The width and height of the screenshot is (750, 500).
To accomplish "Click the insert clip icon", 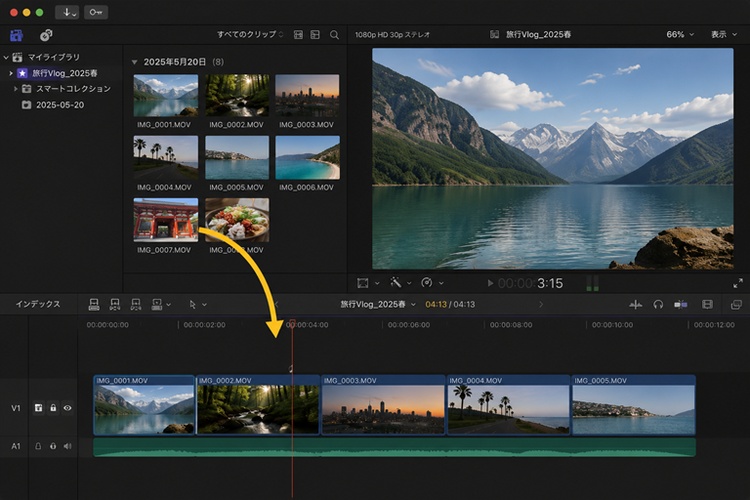I will pyautogui.click(x=115, y=304).
